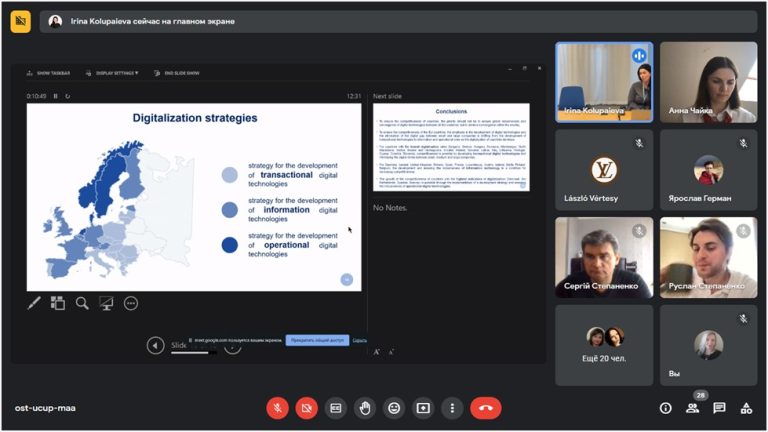Restart the presentation timer

(x=68, y=96)
